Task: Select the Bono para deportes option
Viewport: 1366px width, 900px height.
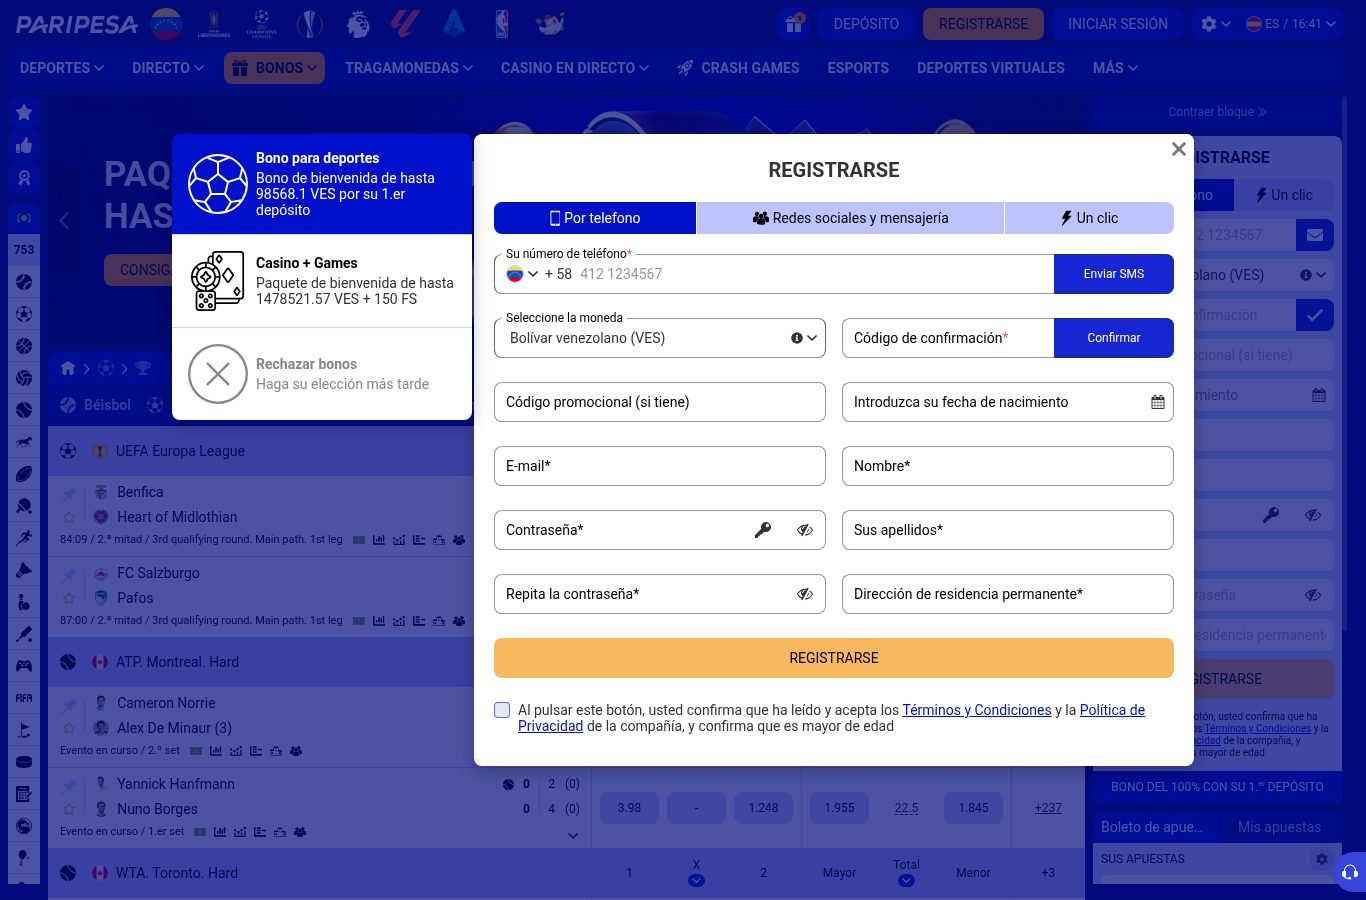Action: point(322,184)
